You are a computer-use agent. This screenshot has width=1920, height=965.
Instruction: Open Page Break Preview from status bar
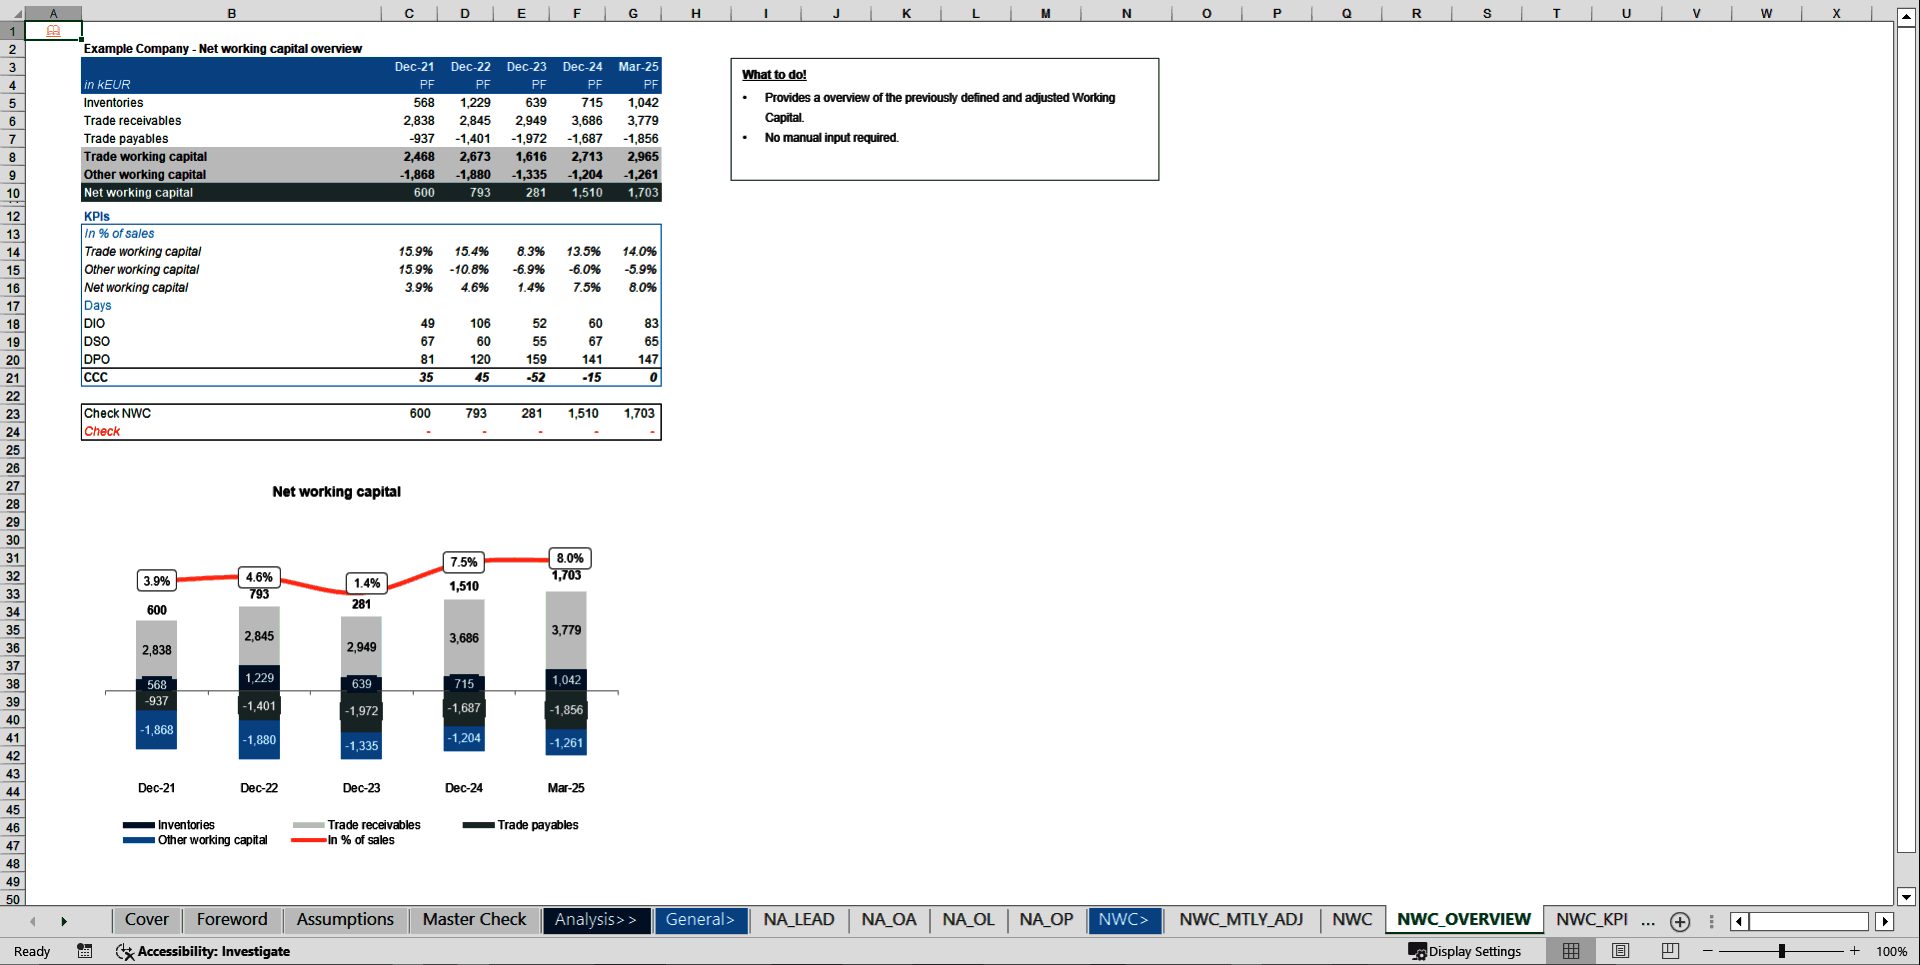click(x=1669, y=951)
